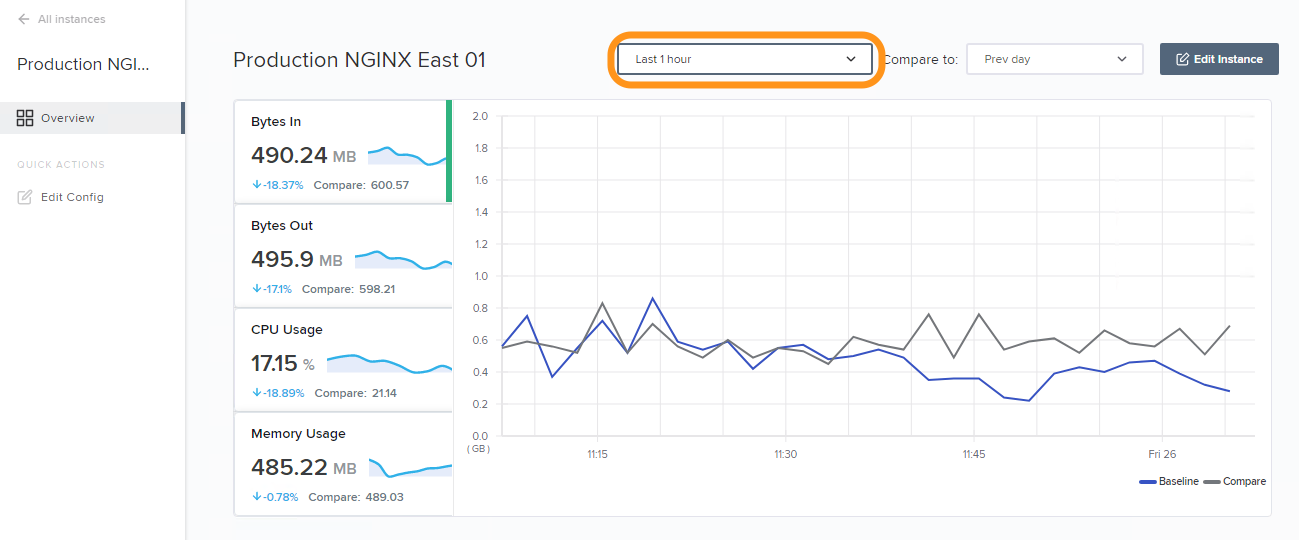The width and height of the screenshot is (1299, 540).
Task: Click the Baseline legend swatch
Action: [x=1147, y=482]
